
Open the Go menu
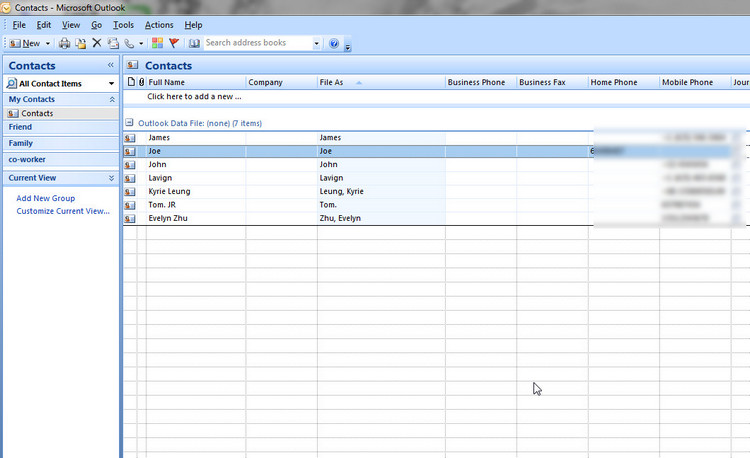click(96, 25)
